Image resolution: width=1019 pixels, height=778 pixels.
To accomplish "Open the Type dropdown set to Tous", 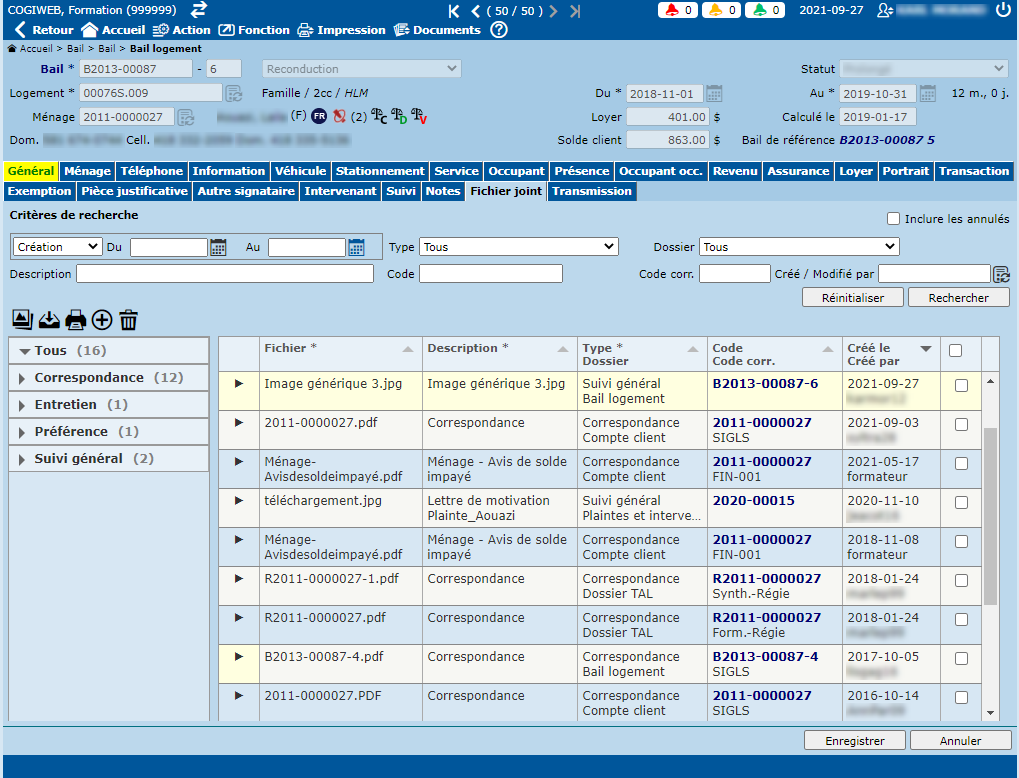I will (x=519, y=247).
